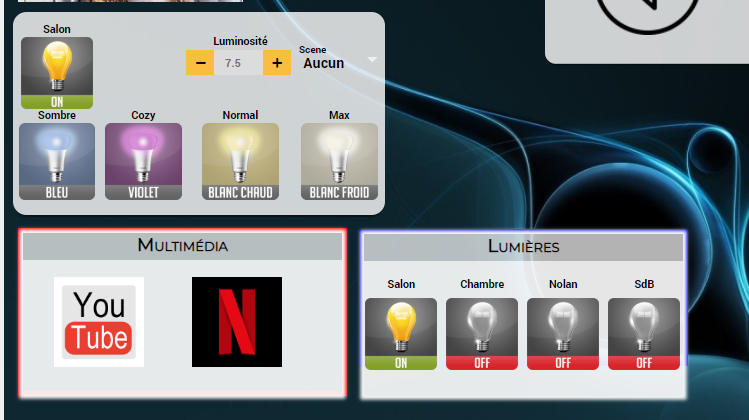Viewport: 749px width, 420px height.
Task: Open the Scene dropdown showing Aucun
Action: coord(338,63)
